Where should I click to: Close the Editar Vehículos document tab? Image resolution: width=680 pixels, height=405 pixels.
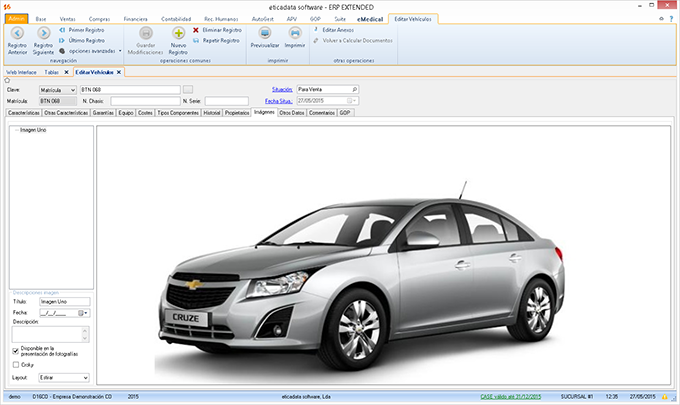pos(119,73)
